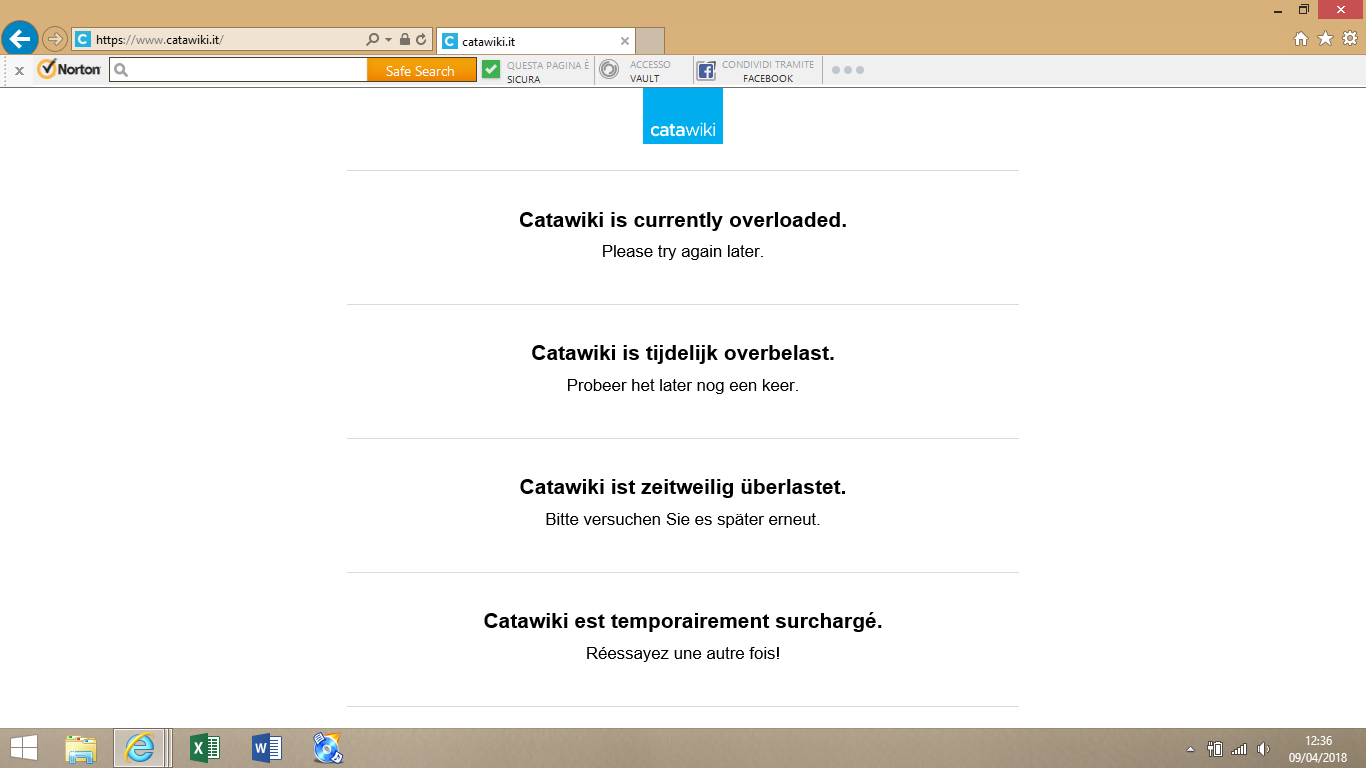Open browser Tools gear icon
Viewport: 1366px width, 768px height.
(1350, 39)
